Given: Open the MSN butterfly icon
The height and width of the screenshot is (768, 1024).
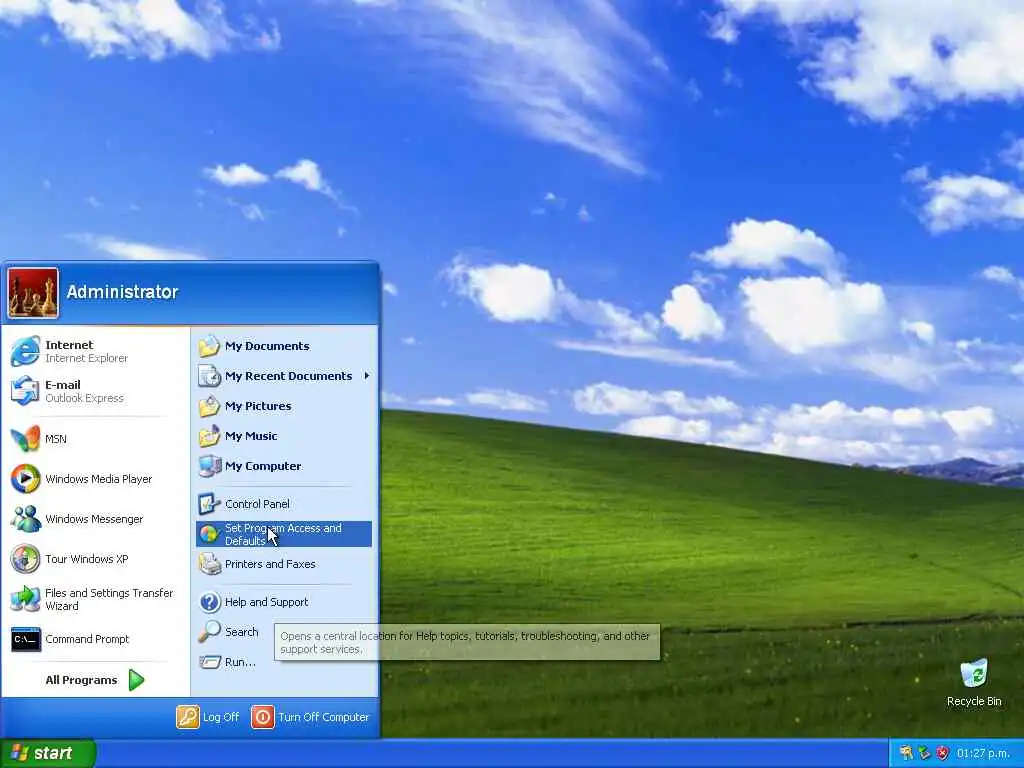Looking at the screenshot, I should point(25,439).
